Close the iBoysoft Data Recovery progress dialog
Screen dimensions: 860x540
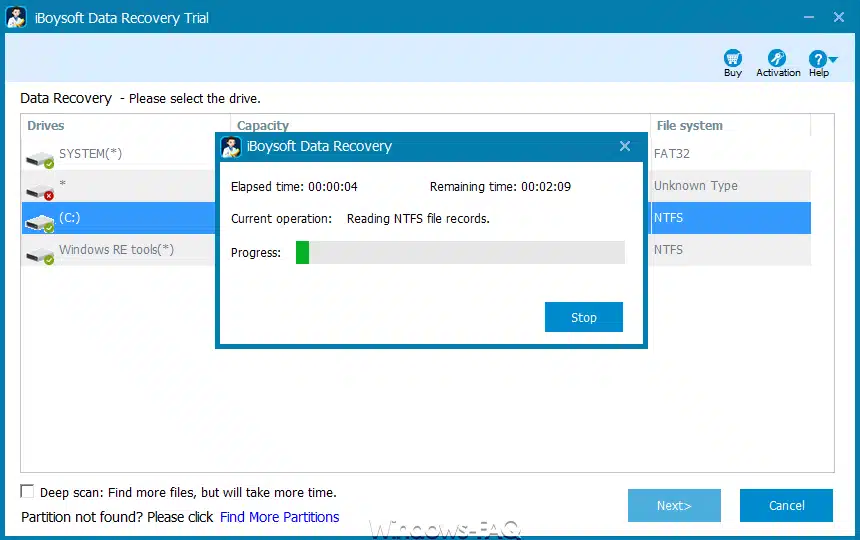pyautogui.click(x=625, y=146)
